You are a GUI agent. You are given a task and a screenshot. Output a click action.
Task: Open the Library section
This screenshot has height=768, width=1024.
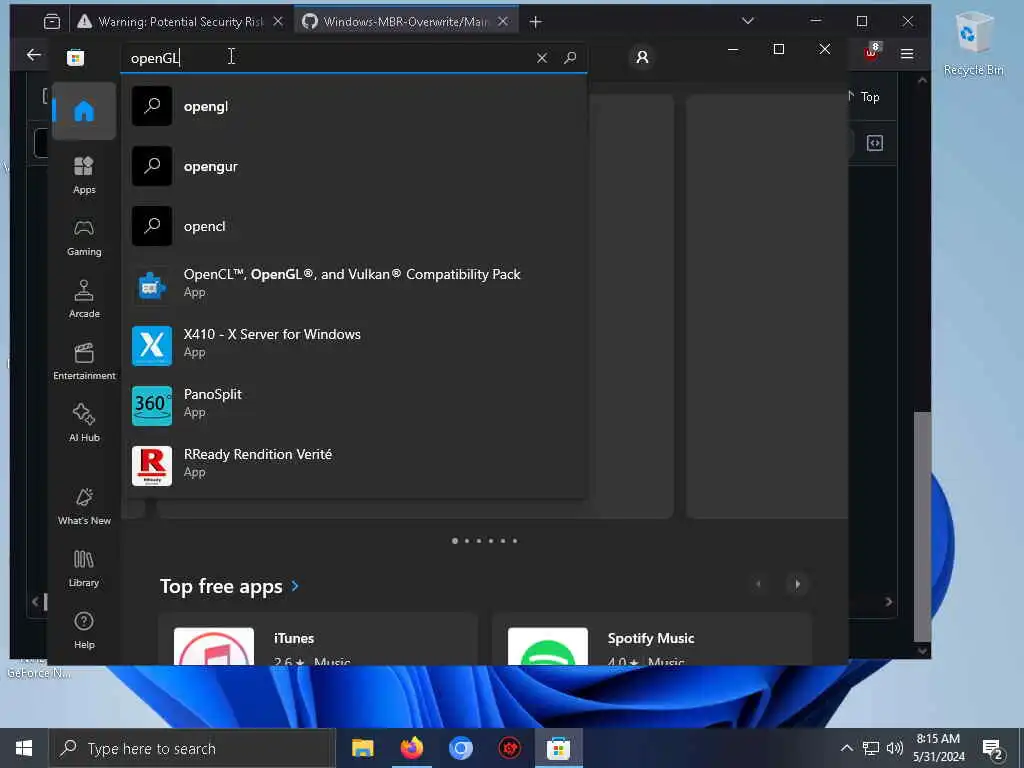[x=84, y=568]
